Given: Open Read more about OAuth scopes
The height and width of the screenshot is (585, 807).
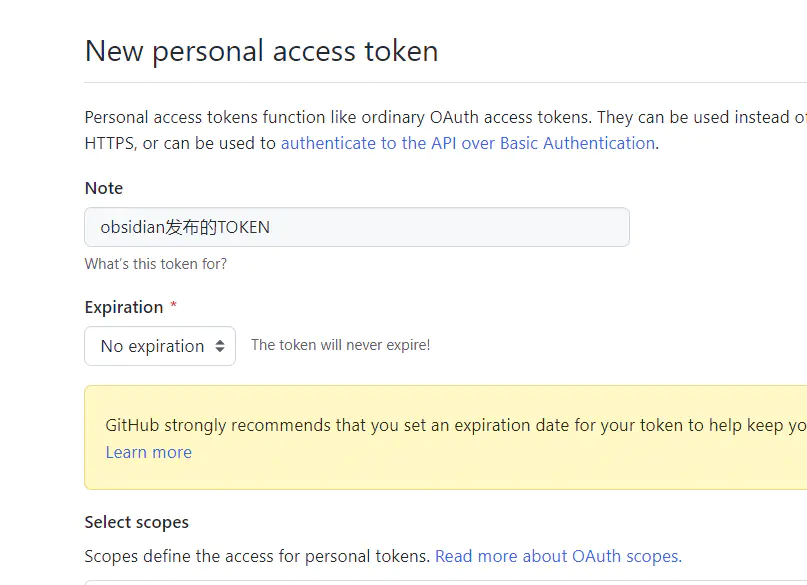Looking at the screenshot, I should pos(558,556).
